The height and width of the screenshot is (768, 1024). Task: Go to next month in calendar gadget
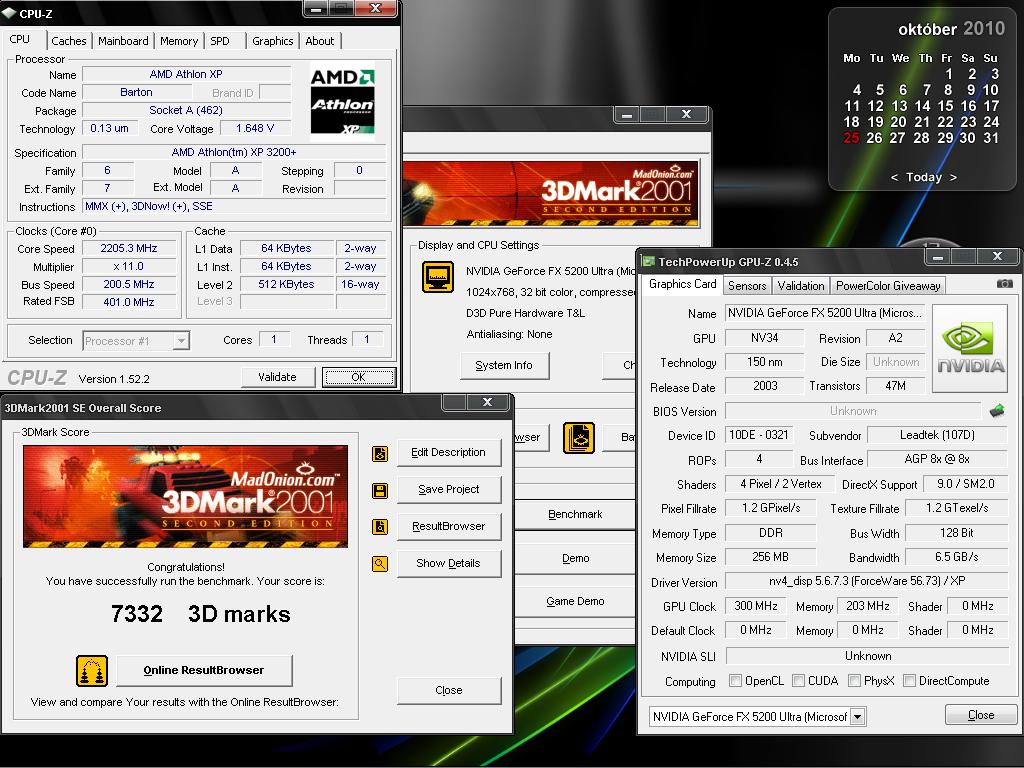953,178
